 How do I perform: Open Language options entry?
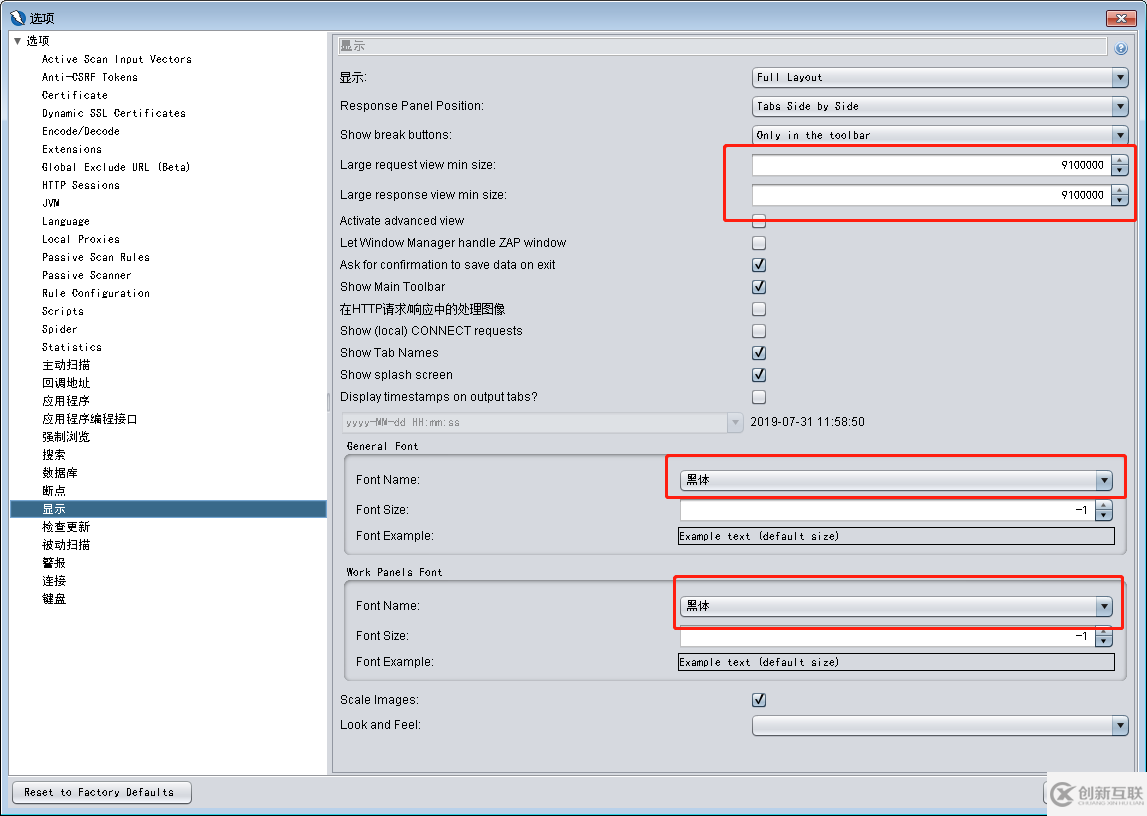(66, 221)
